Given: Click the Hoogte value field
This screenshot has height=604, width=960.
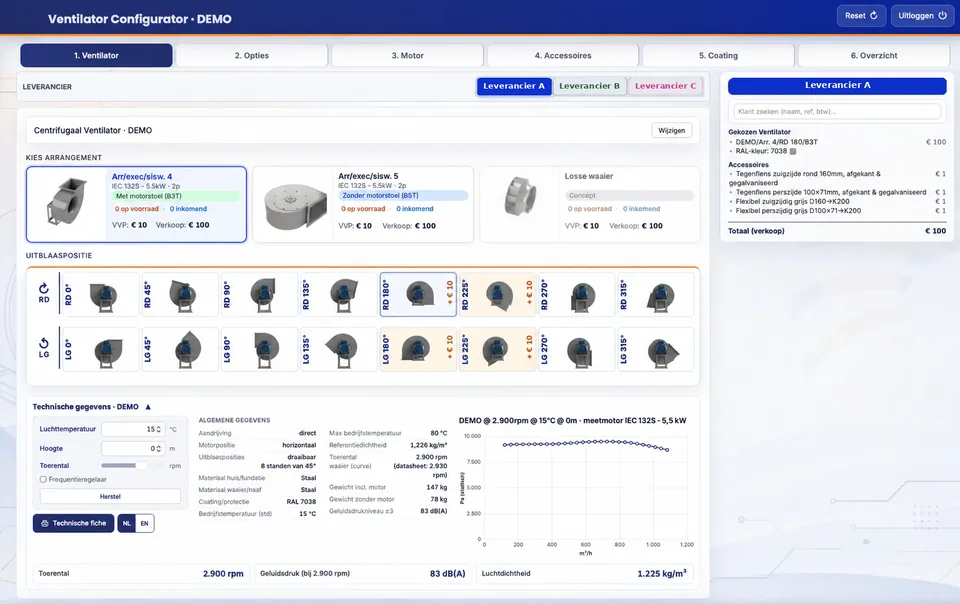Looking at the screenshot, I should 133,449.
